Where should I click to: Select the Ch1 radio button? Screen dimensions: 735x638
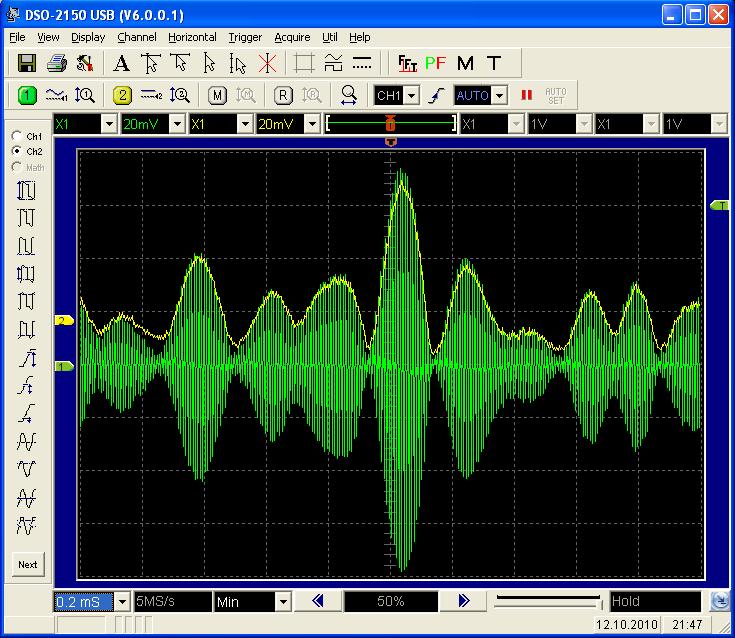pos(17,136)
